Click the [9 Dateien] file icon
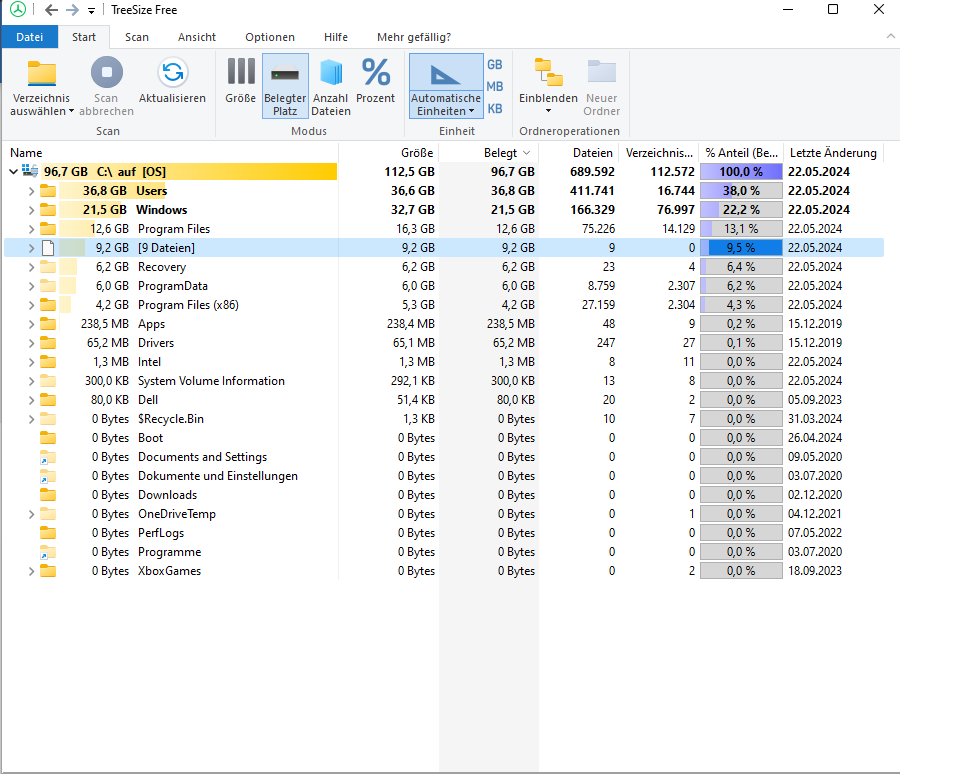The height and width of the screenshot is (774, 960). click(48, 247)
